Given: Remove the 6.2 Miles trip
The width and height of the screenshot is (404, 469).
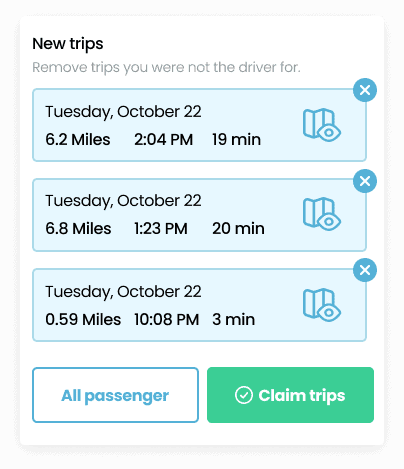Looking at the screenshot, I should [x=365, y=90].
